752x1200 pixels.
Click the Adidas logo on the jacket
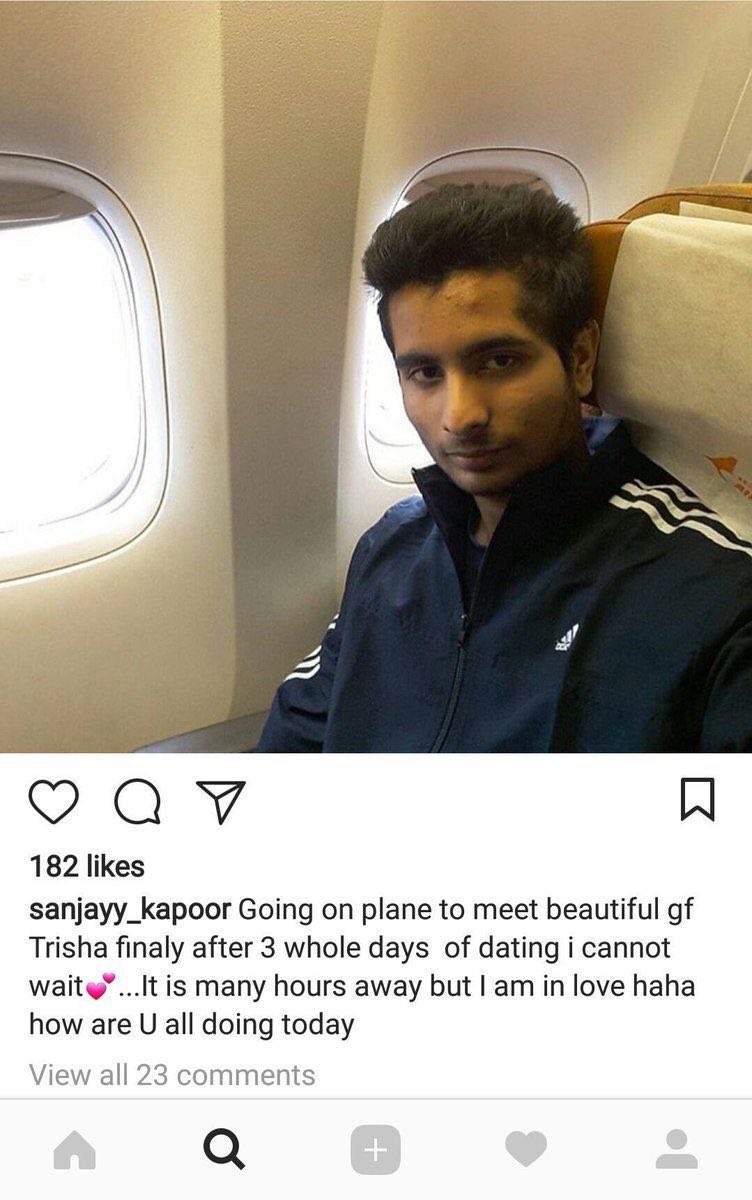point(567,636)
